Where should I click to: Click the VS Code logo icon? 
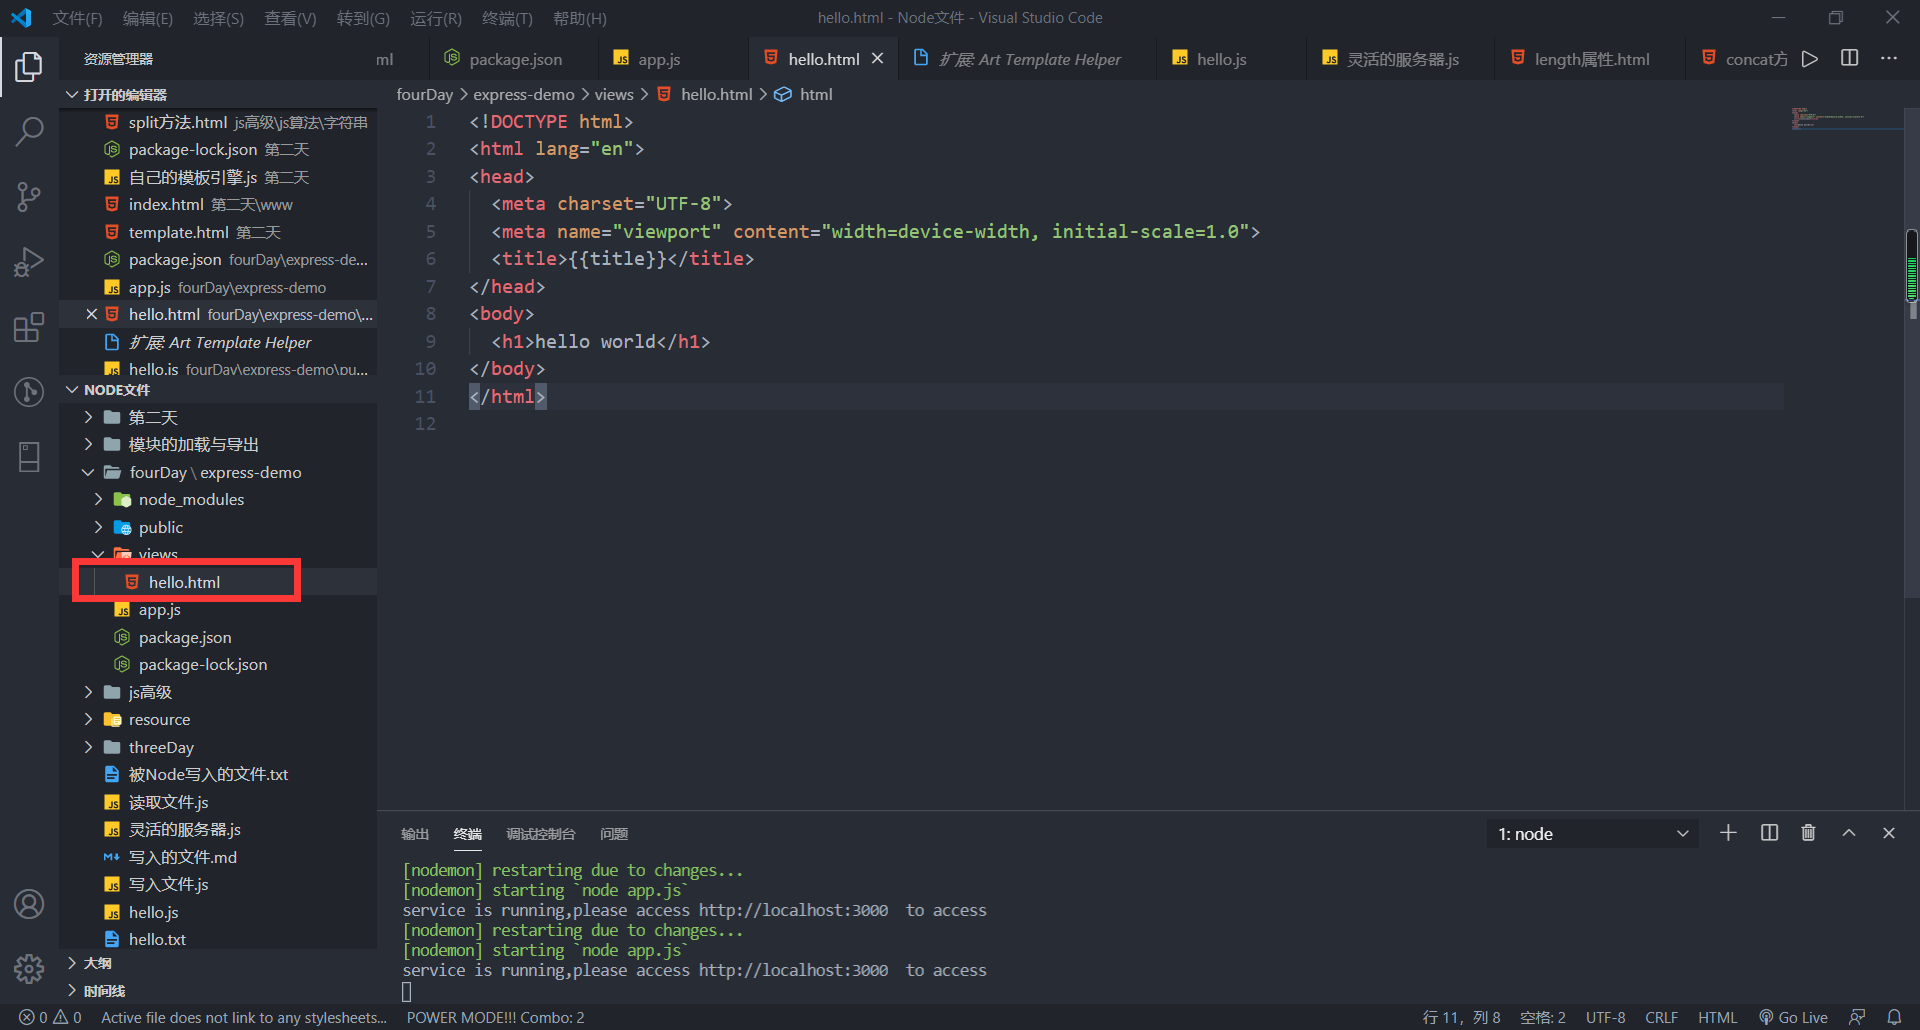21,18
